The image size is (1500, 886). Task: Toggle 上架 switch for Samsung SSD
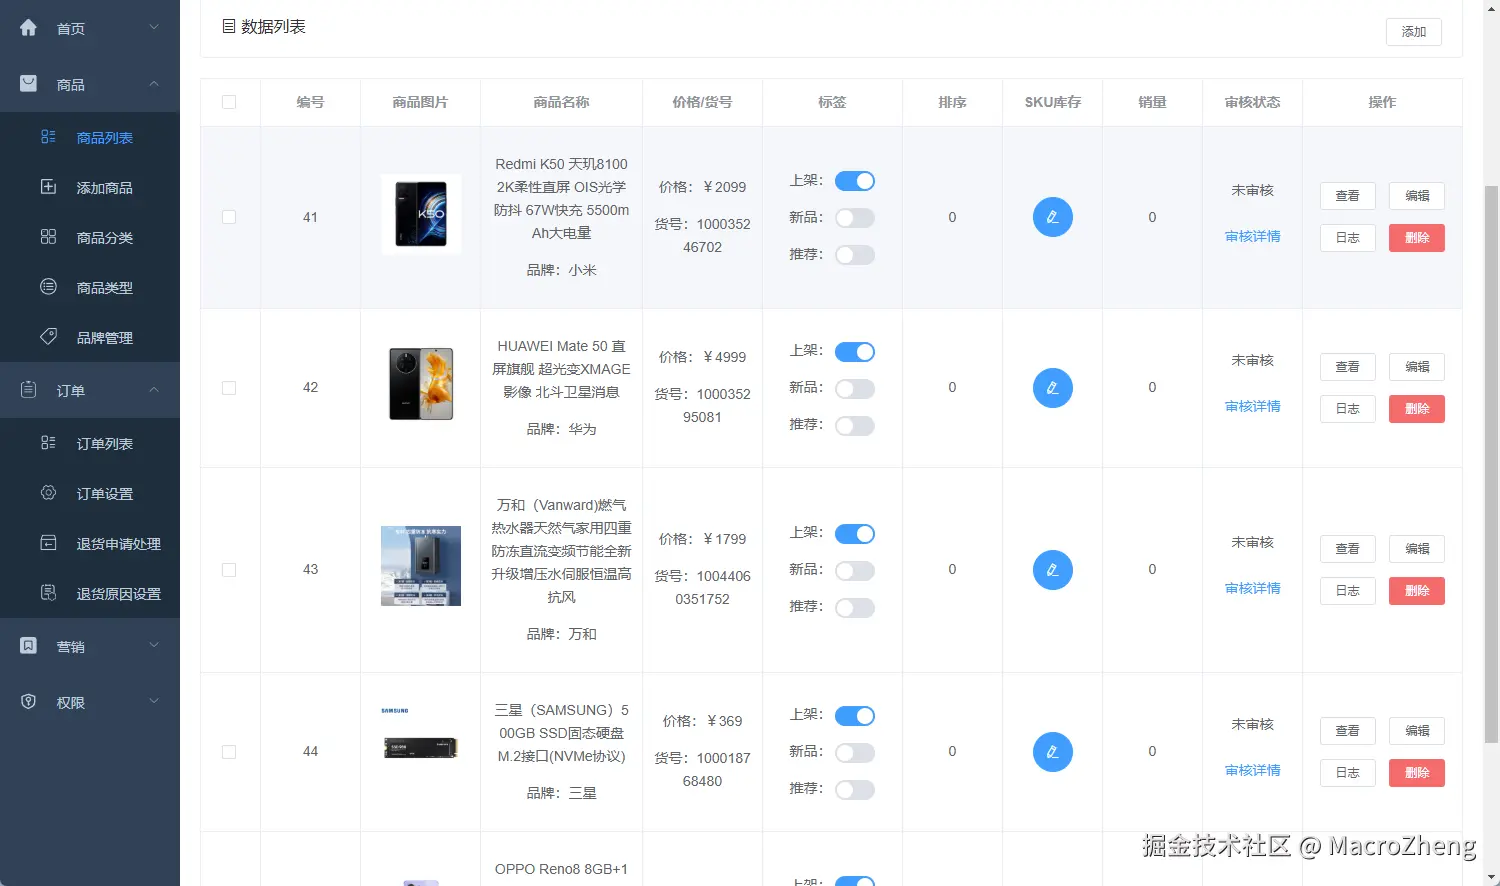(x=855, y=716)
